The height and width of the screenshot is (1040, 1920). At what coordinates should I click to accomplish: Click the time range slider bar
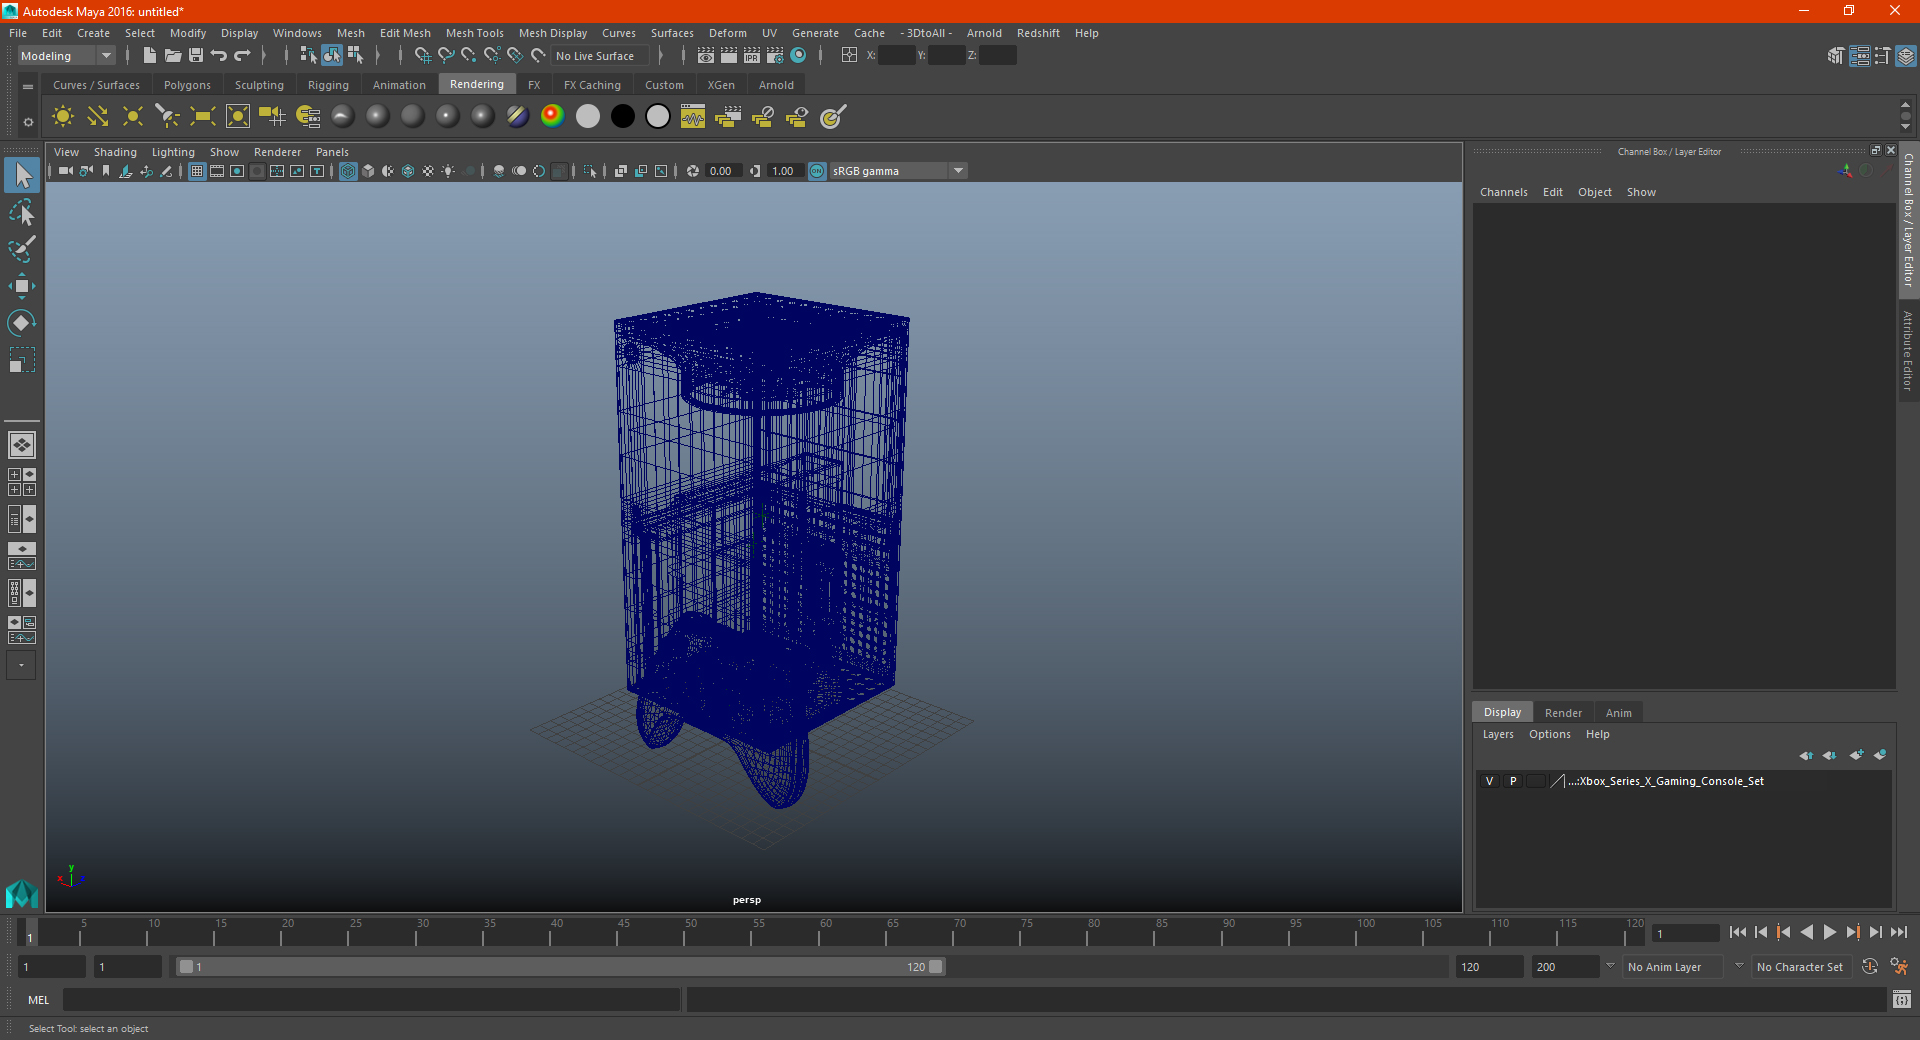[x=560, y=967]
